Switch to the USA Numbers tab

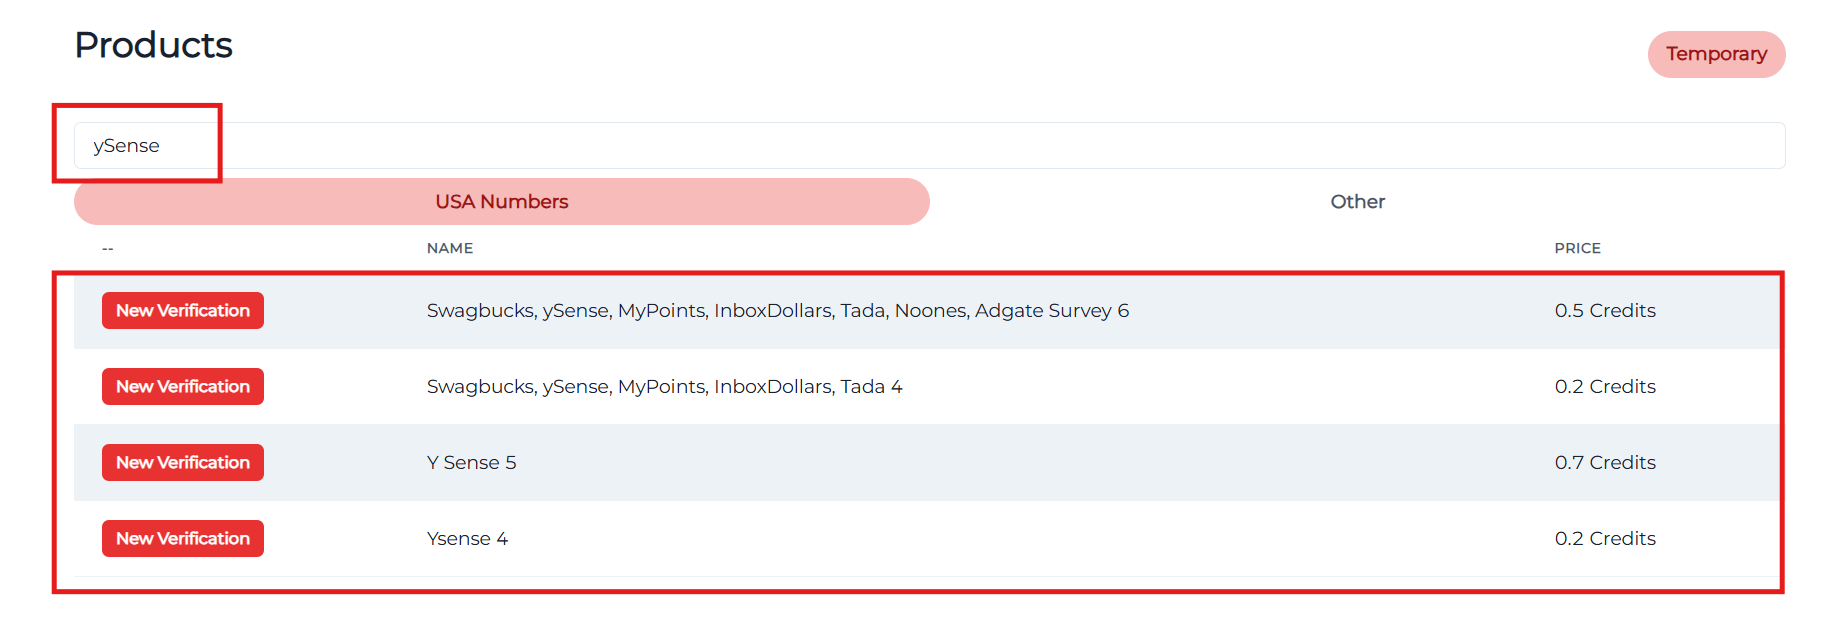(x=500, y=201)
